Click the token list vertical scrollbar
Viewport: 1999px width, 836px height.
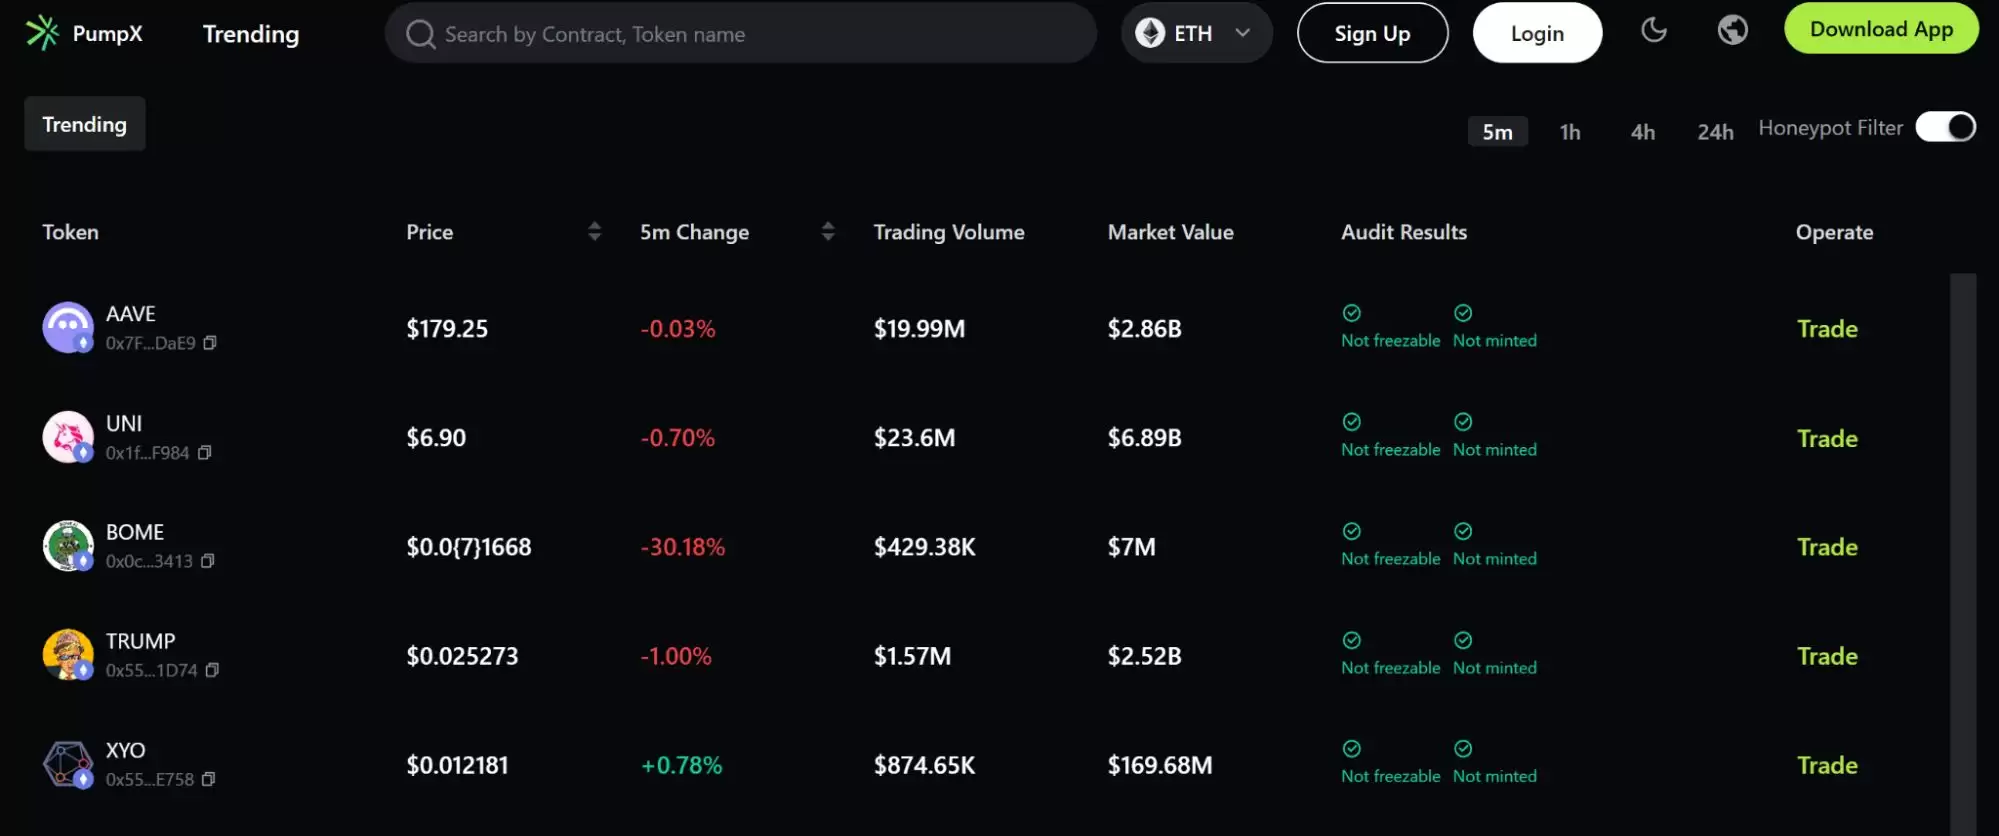pyautogui.click(x=1963, y=550)
